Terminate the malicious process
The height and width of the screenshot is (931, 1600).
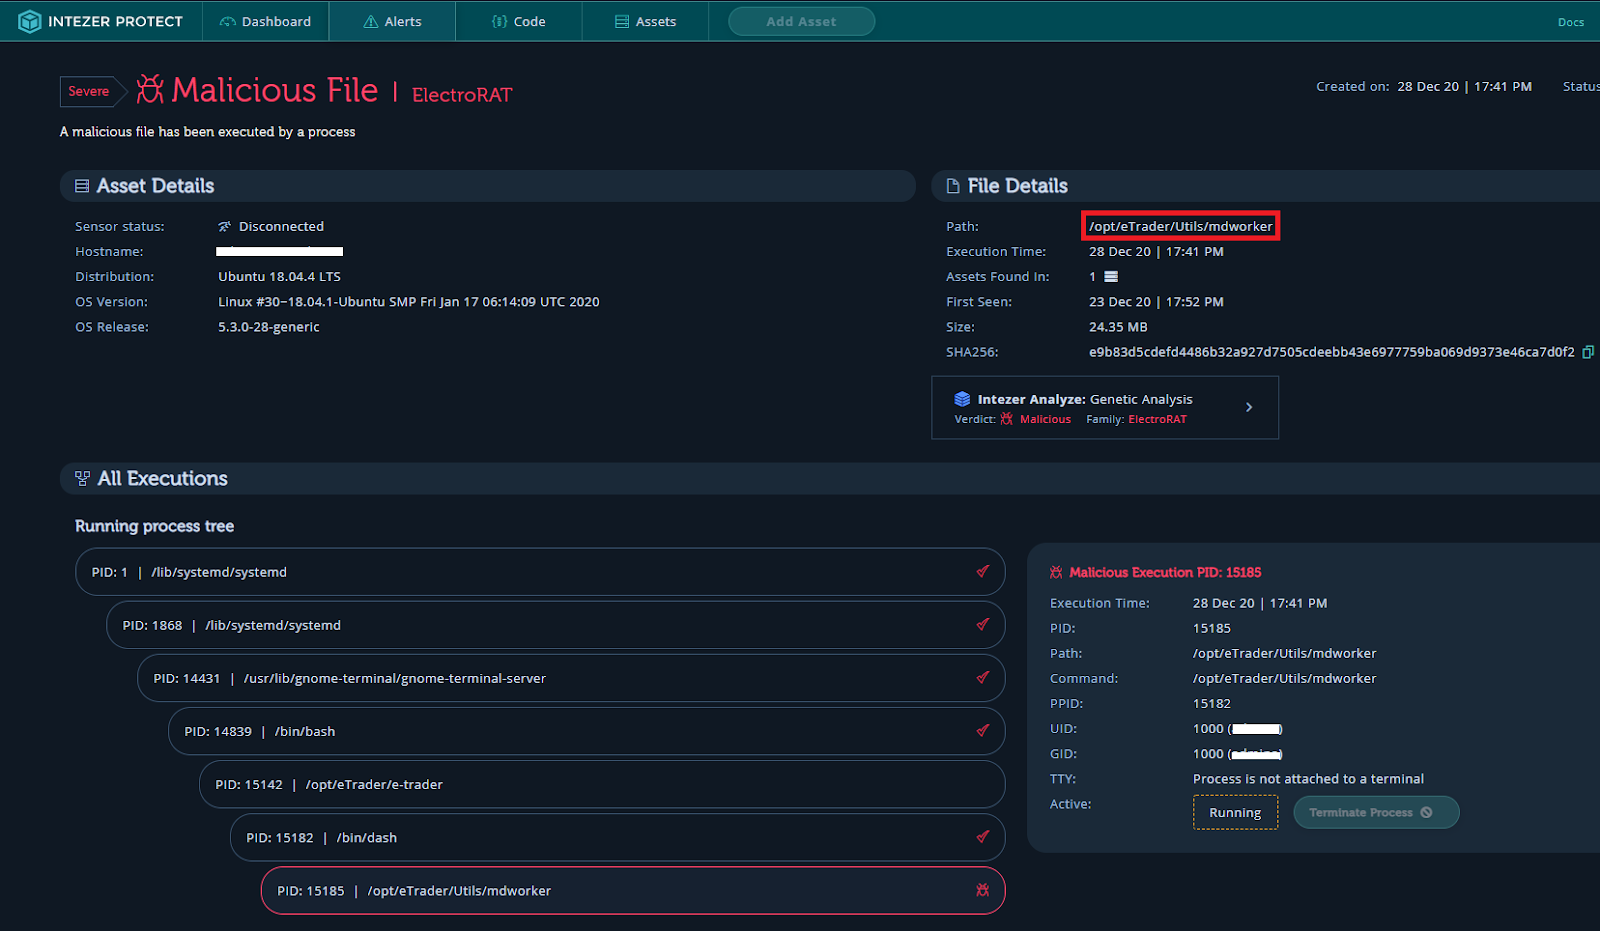(1375, 812)
